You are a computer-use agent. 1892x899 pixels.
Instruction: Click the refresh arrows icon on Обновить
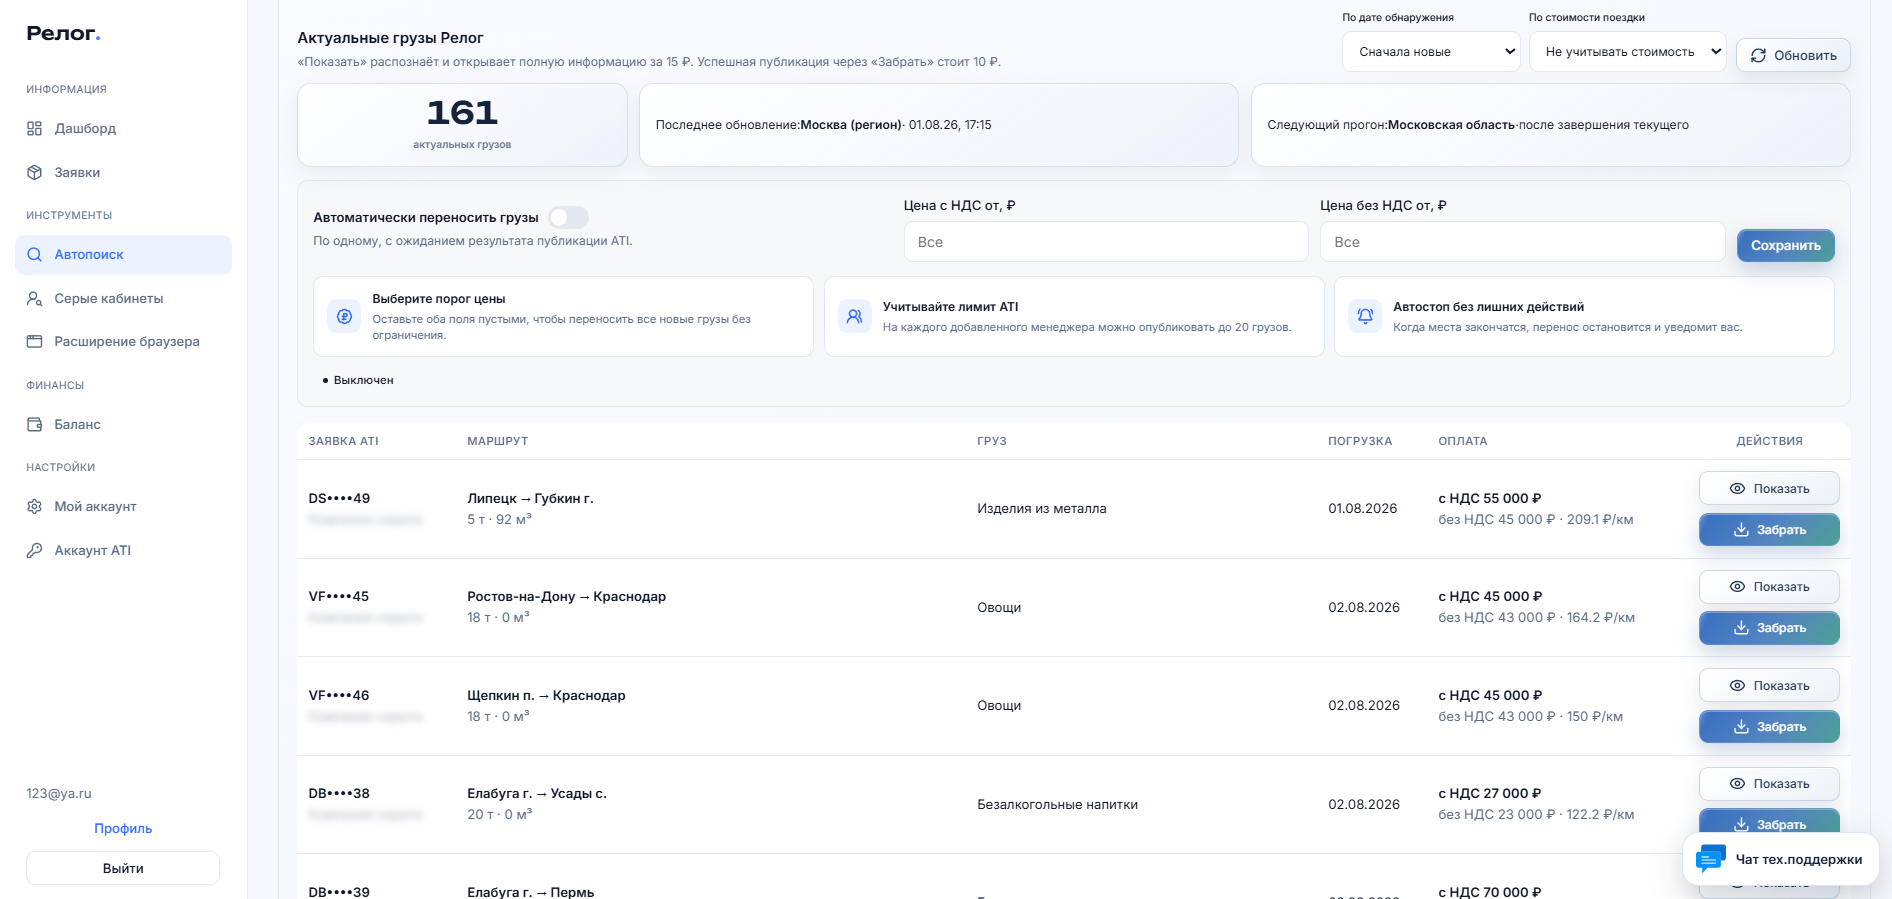click(1758, 56)
